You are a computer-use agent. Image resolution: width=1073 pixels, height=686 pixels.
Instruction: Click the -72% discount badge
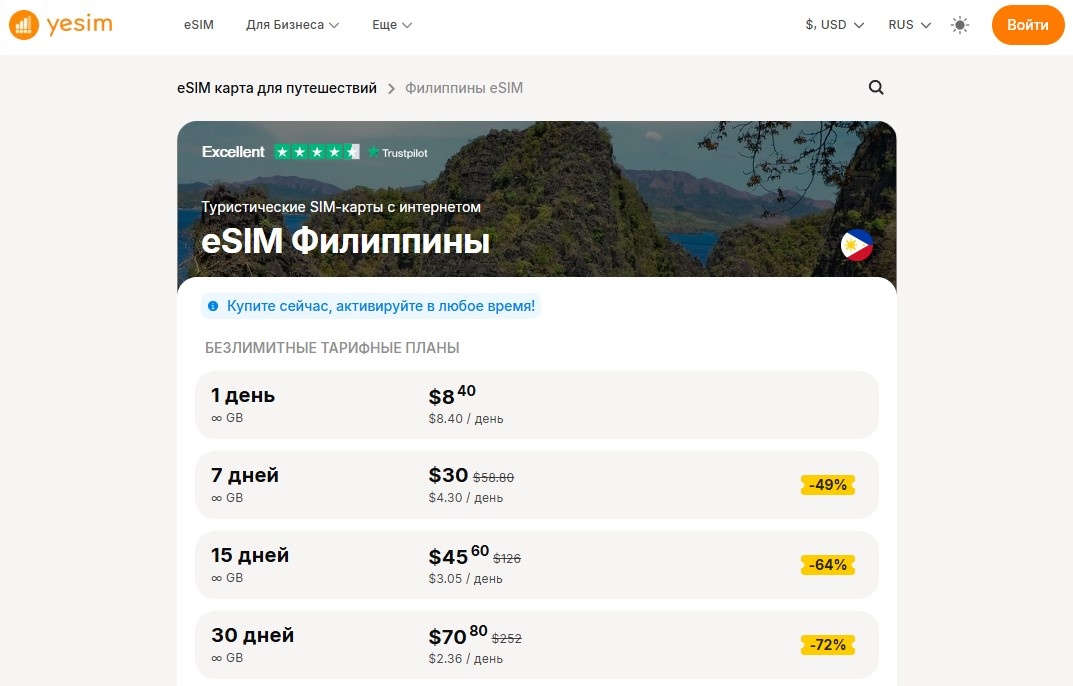click(x=827, y=645)
